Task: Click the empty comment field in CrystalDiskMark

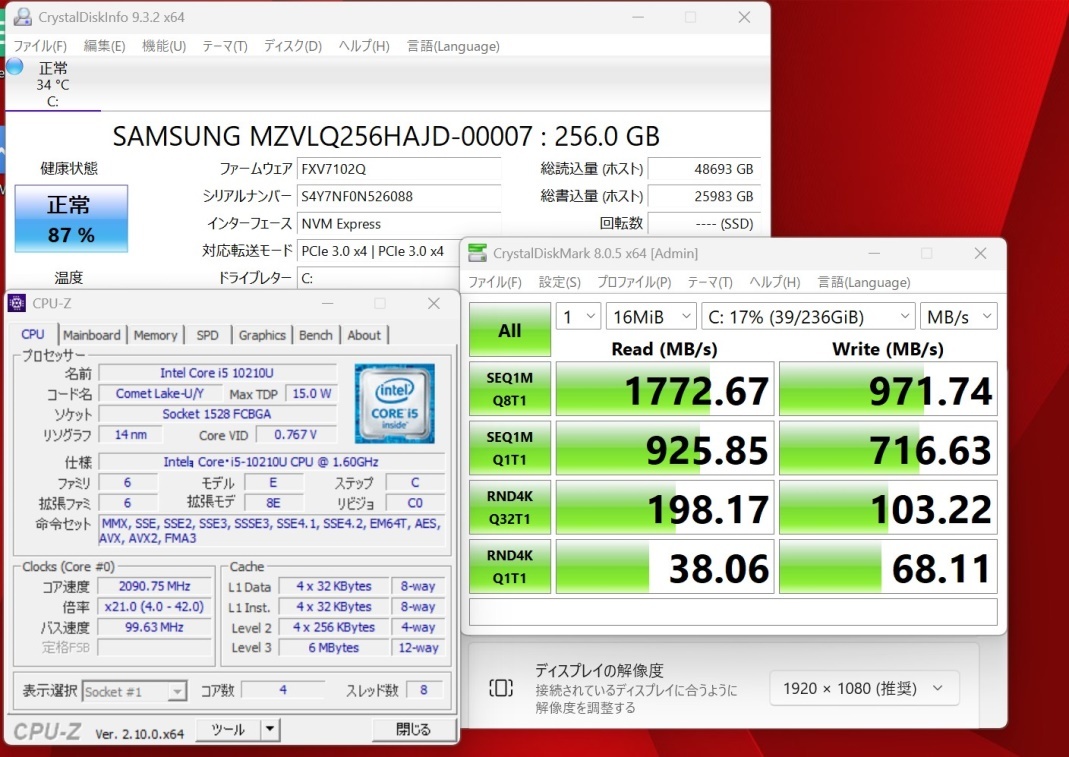Action: click(733, 612)
